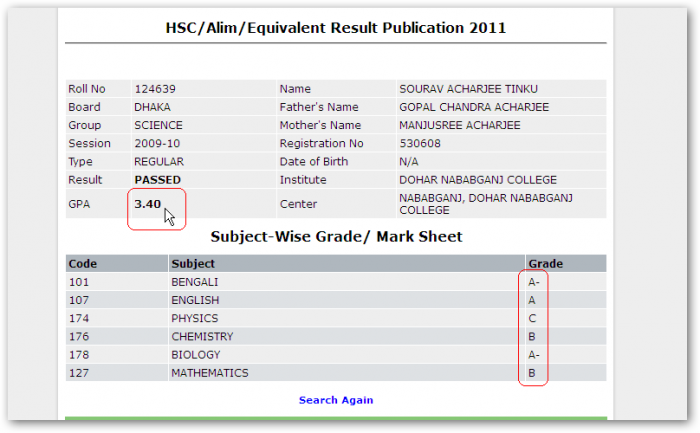Click the type value REGULAR
This screenshot has width=700, height=433.
click(x=159, y=162)
